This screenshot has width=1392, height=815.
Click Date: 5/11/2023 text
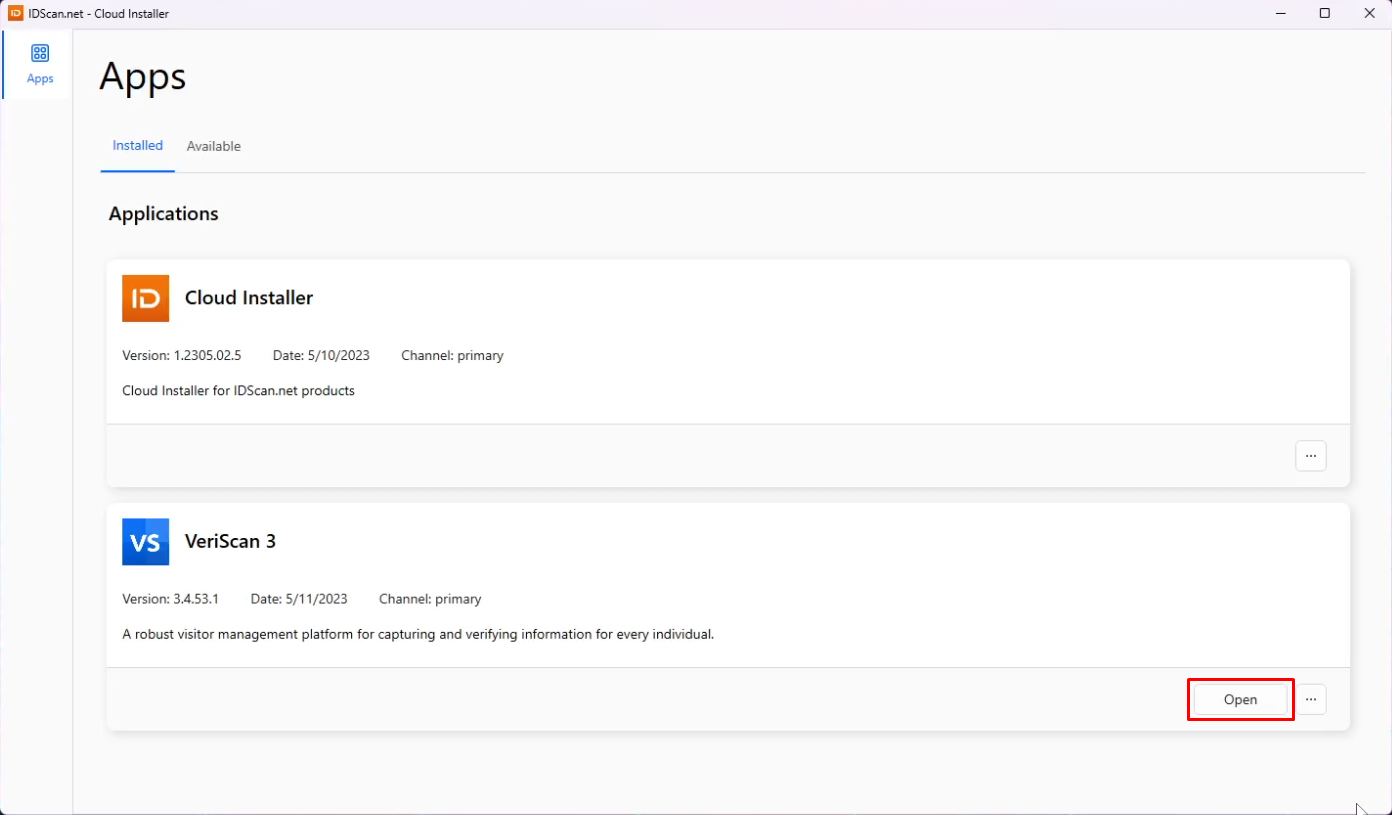tap(299, 599)
